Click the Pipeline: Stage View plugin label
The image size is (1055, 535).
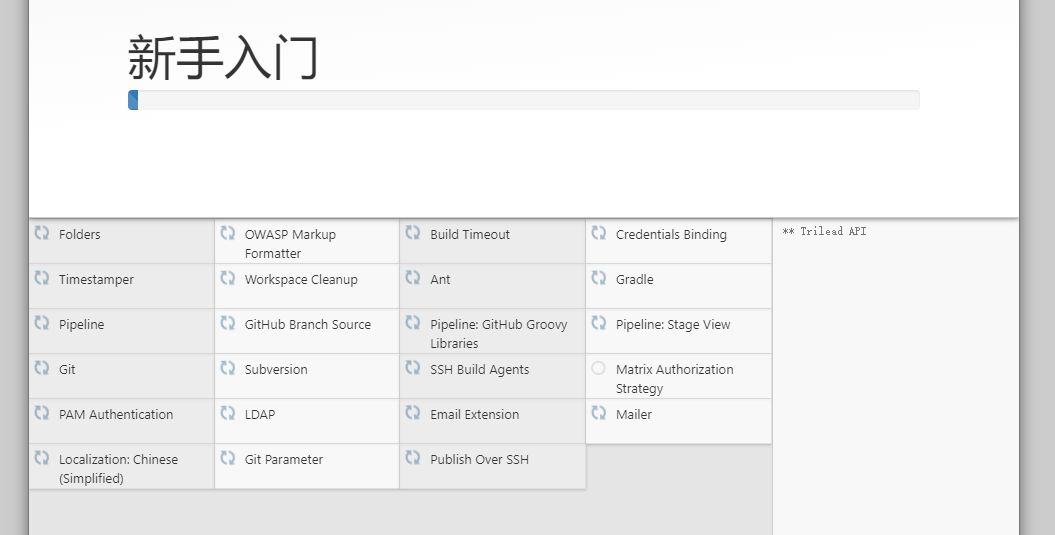click(673, 325)
